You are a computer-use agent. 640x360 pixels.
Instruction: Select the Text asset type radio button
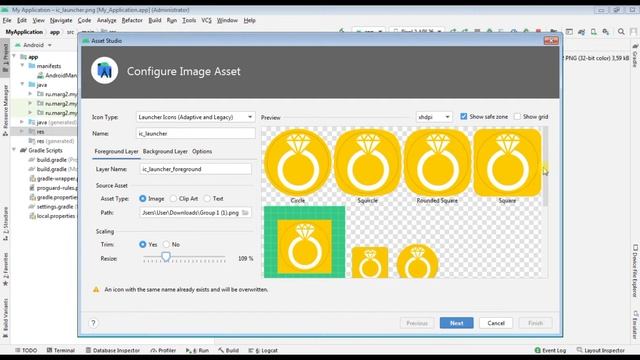[x=207, y=199]
